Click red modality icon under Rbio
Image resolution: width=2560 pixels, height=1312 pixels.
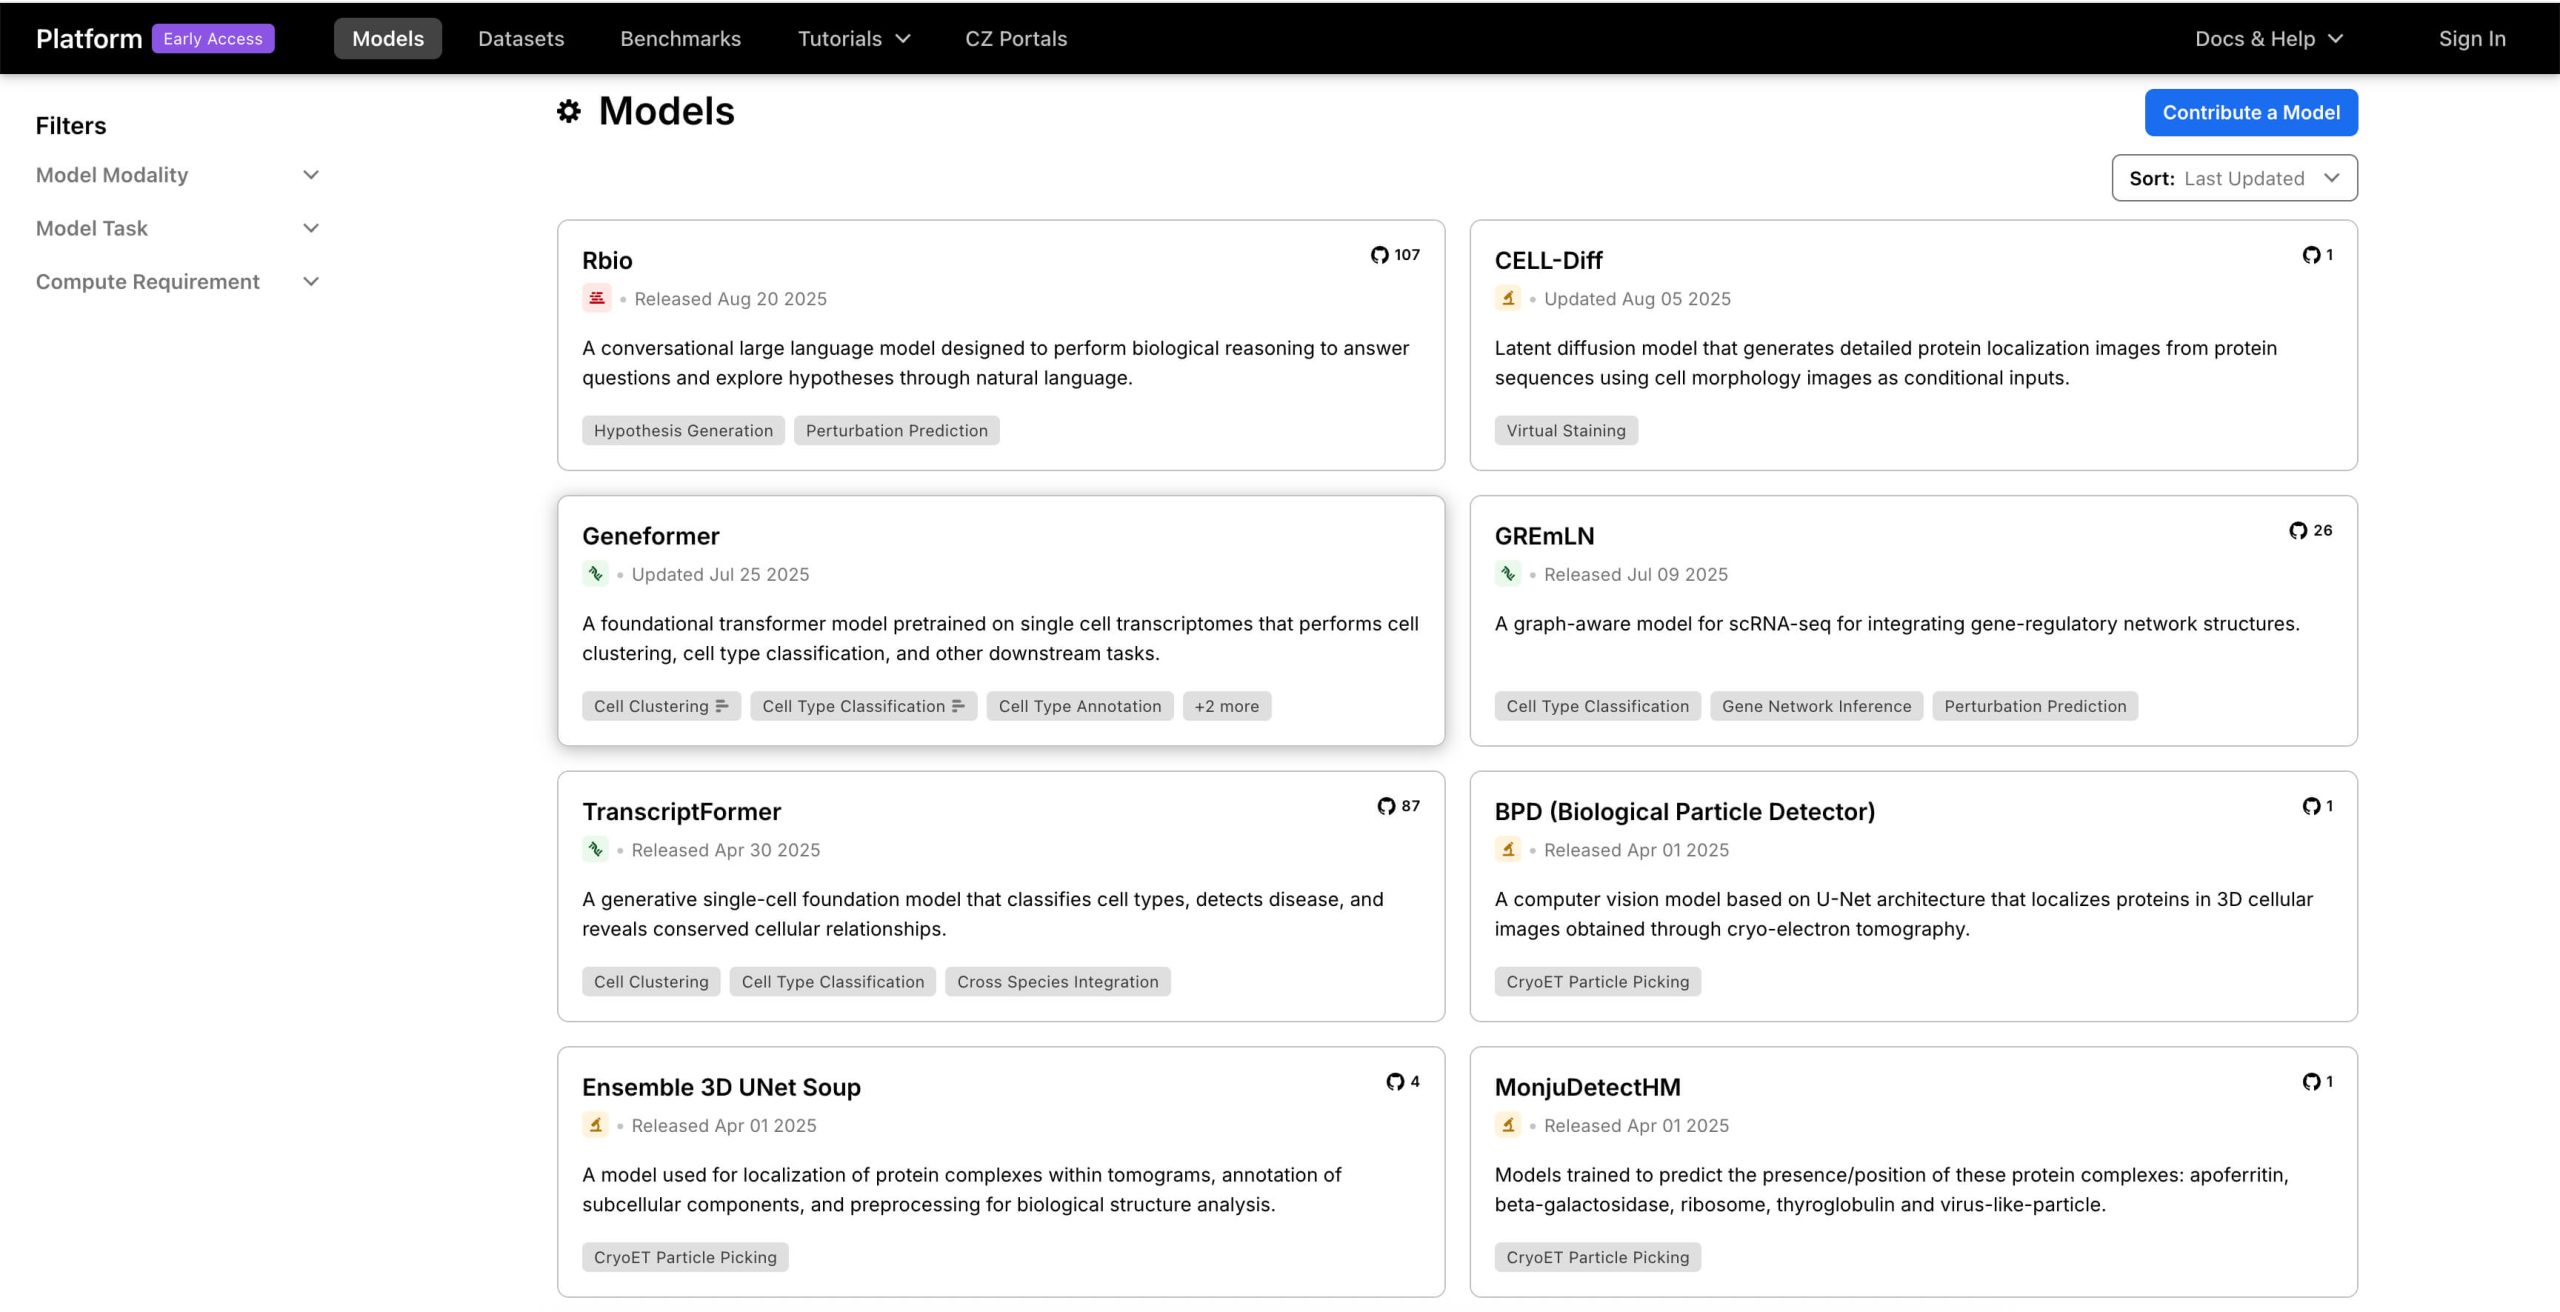[596, 298]
